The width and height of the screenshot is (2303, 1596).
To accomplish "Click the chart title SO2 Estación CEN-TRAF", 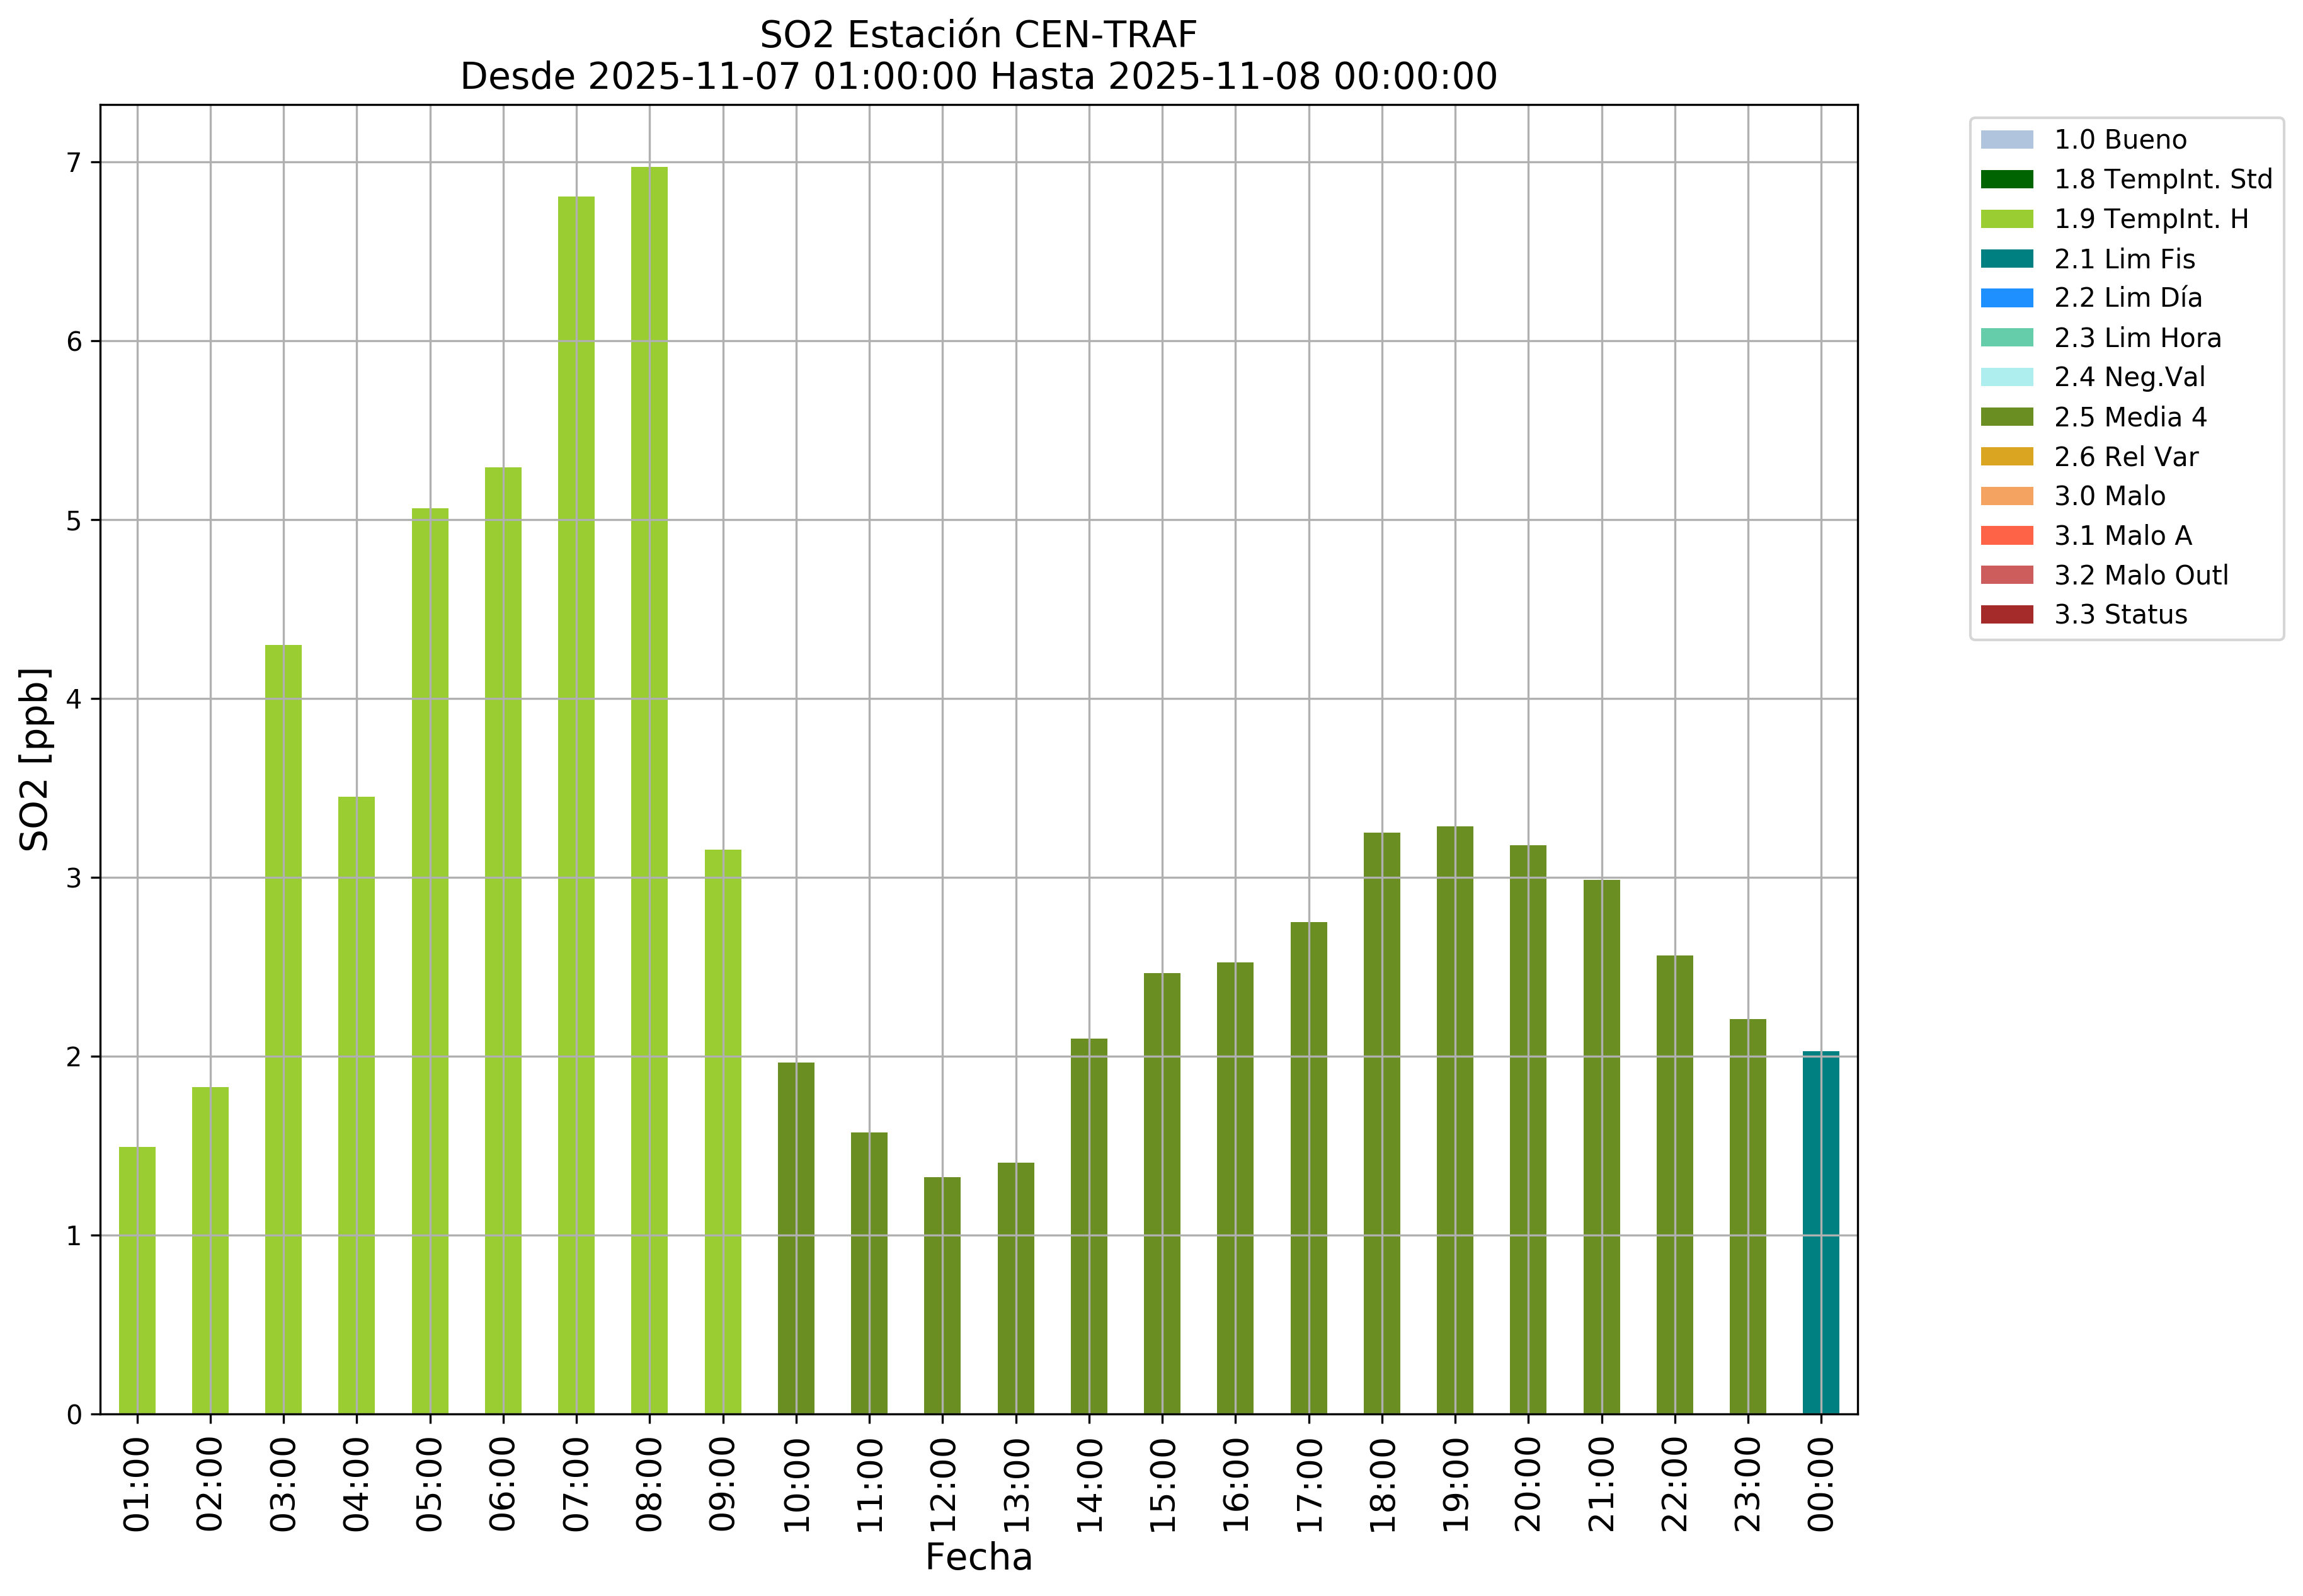I will coord(978,35).
